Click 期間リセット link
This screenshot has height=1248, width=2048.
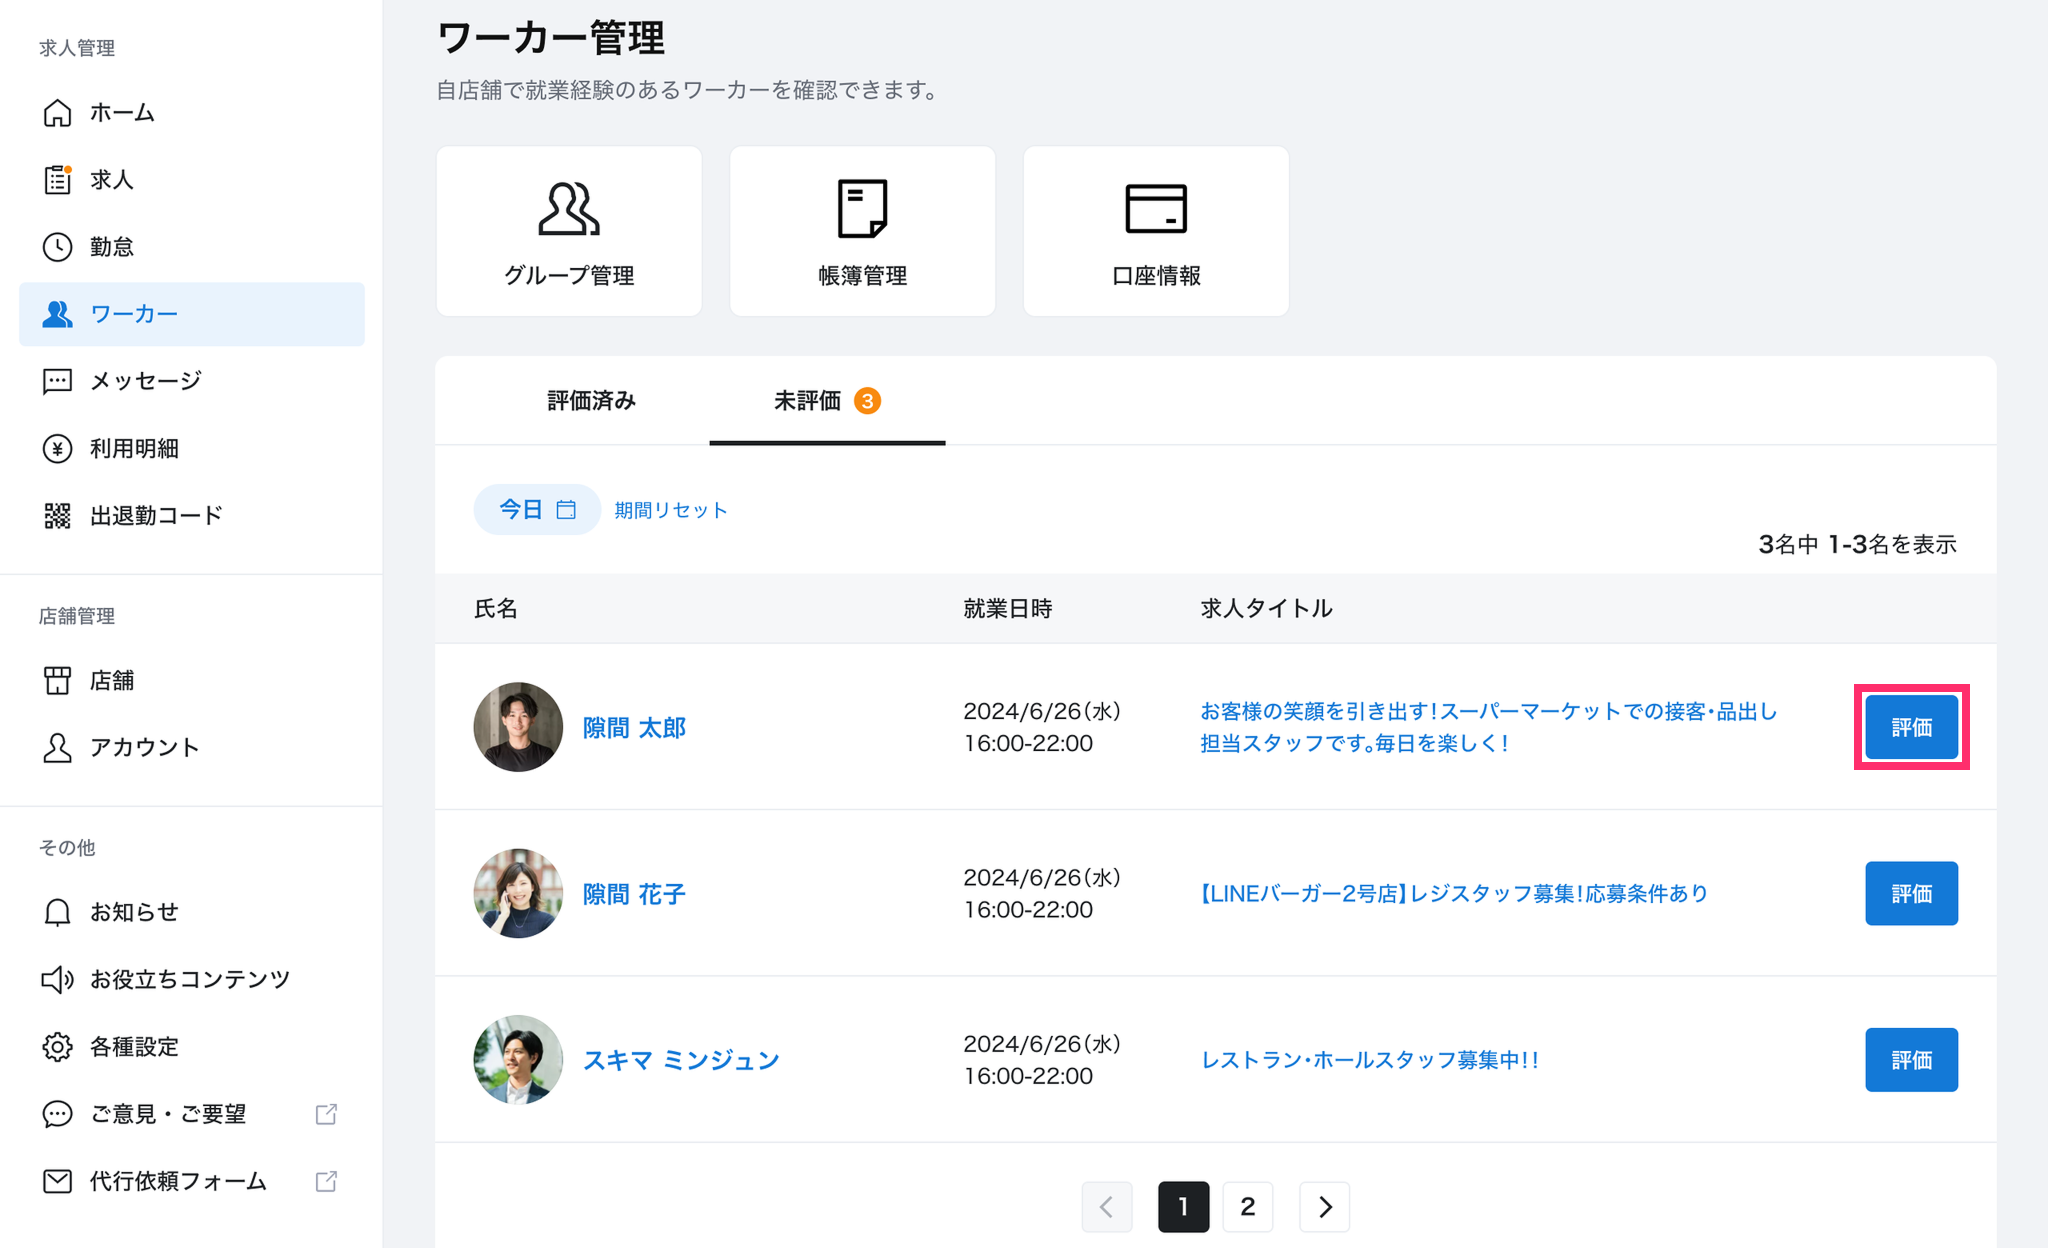pos(670,510)
